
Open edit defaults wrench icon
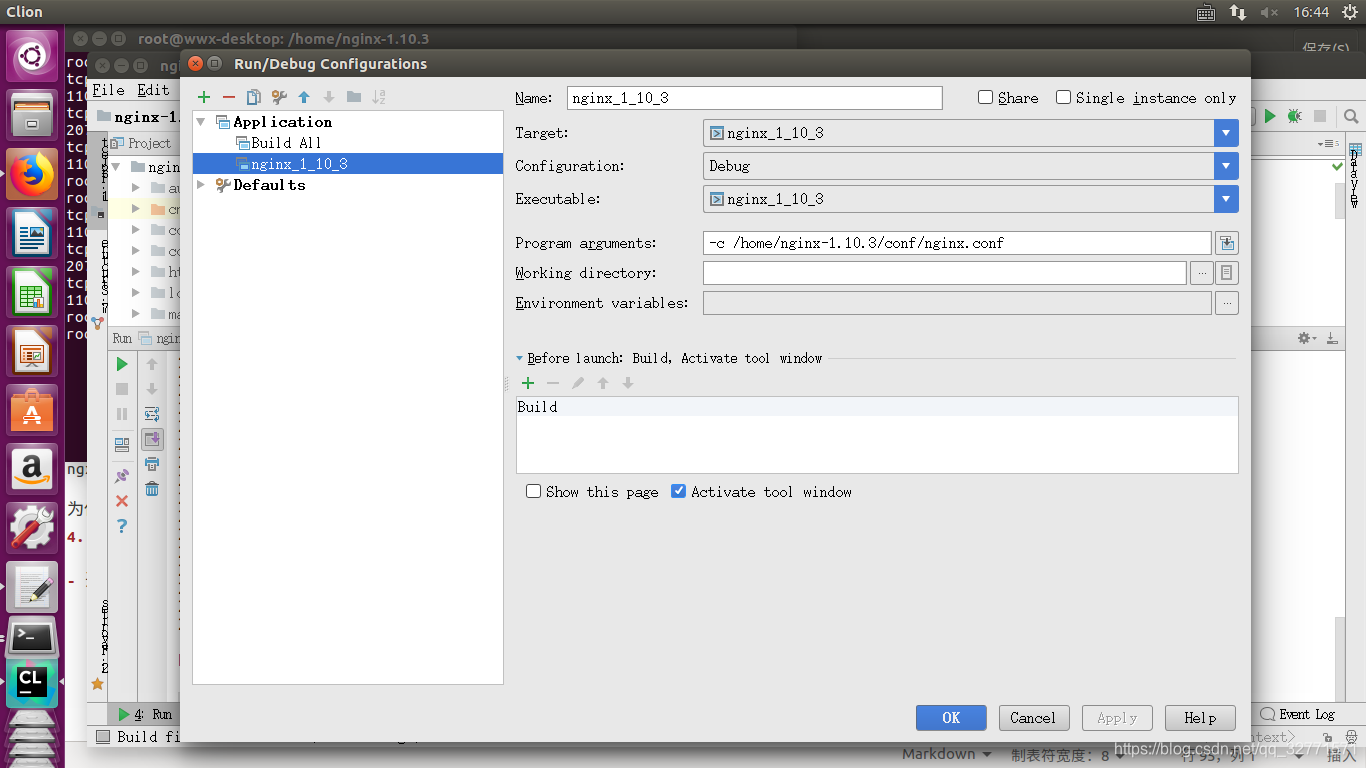(279, 97)
